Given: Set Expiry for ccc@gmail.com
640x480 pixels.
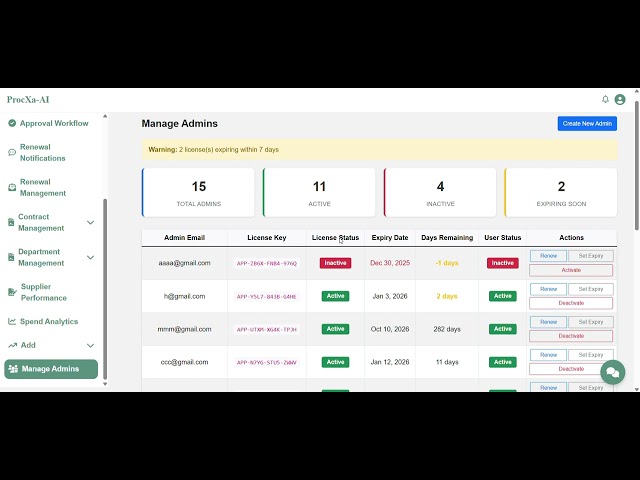Looking at the screenshot, I should pyautogui.click(x=591, y=355).
